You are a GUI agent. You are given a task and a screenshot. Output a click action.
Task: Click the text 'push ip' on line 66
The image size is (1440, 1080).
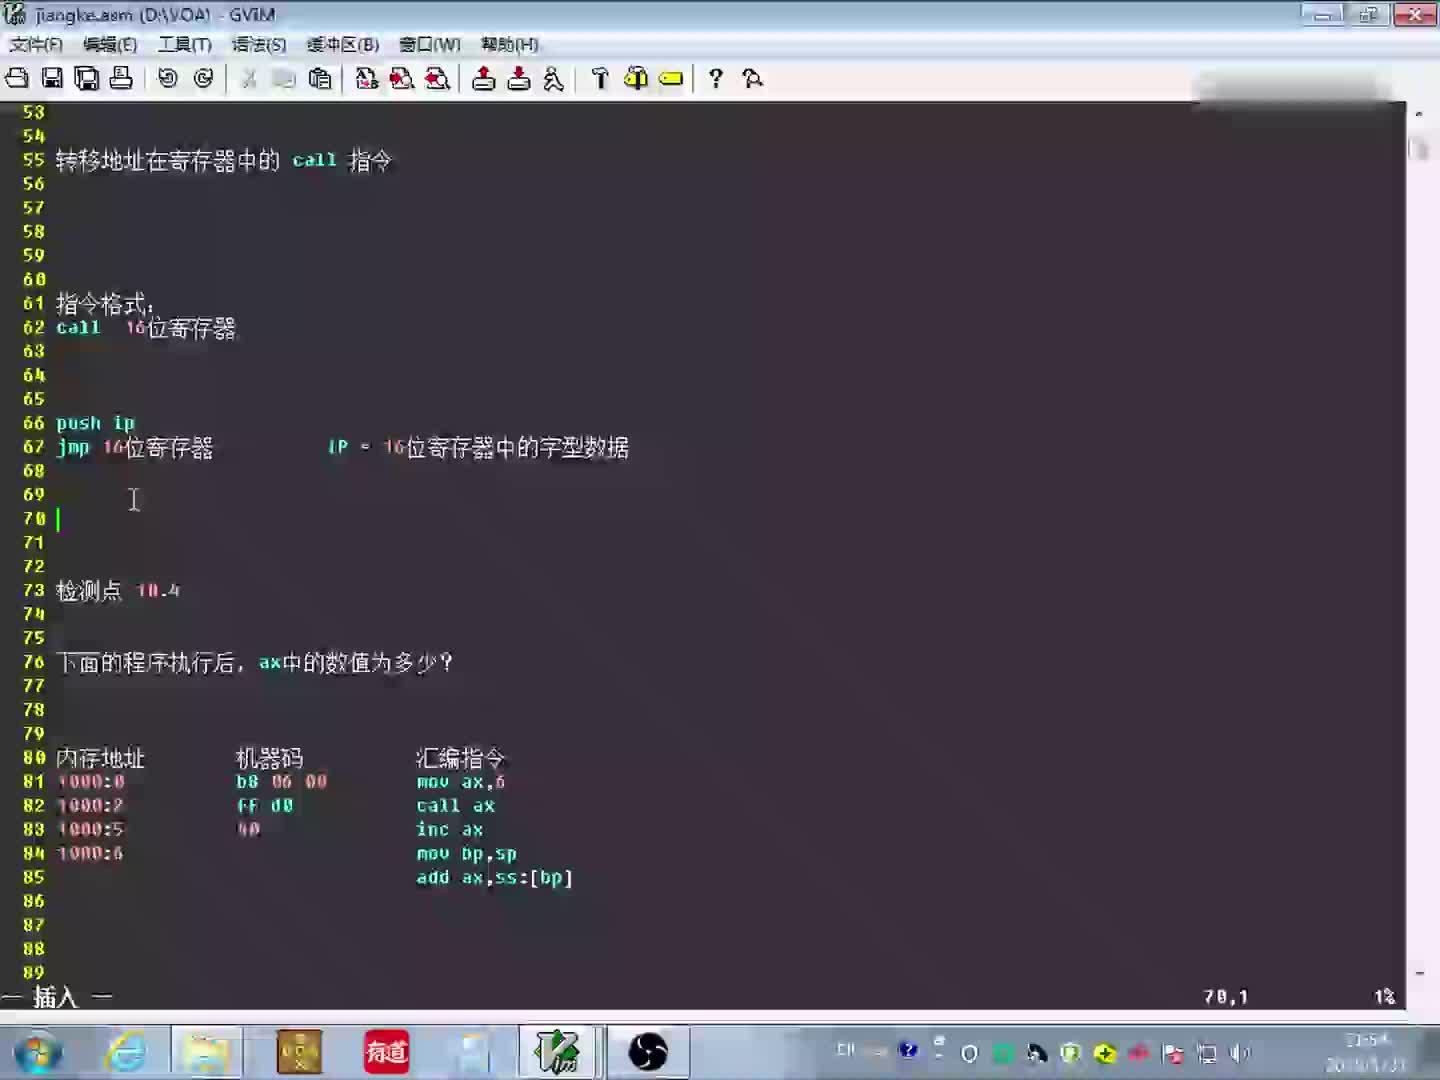[x=95, y=423]
